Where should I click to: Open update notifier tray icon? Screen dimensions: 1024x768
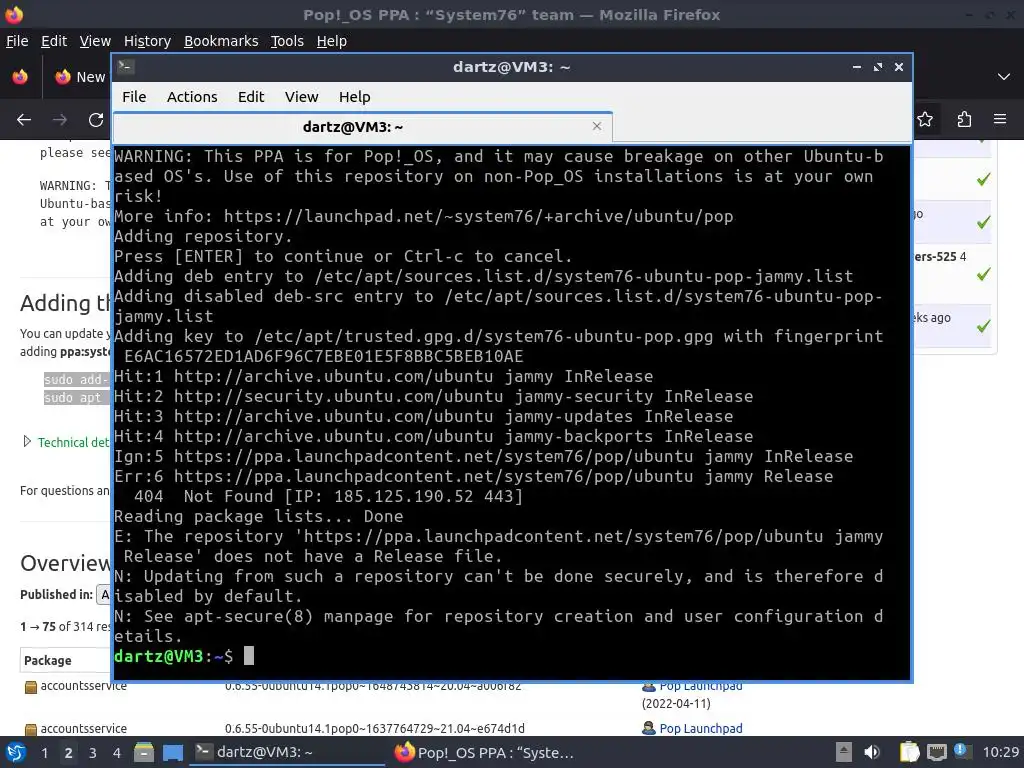961,750
